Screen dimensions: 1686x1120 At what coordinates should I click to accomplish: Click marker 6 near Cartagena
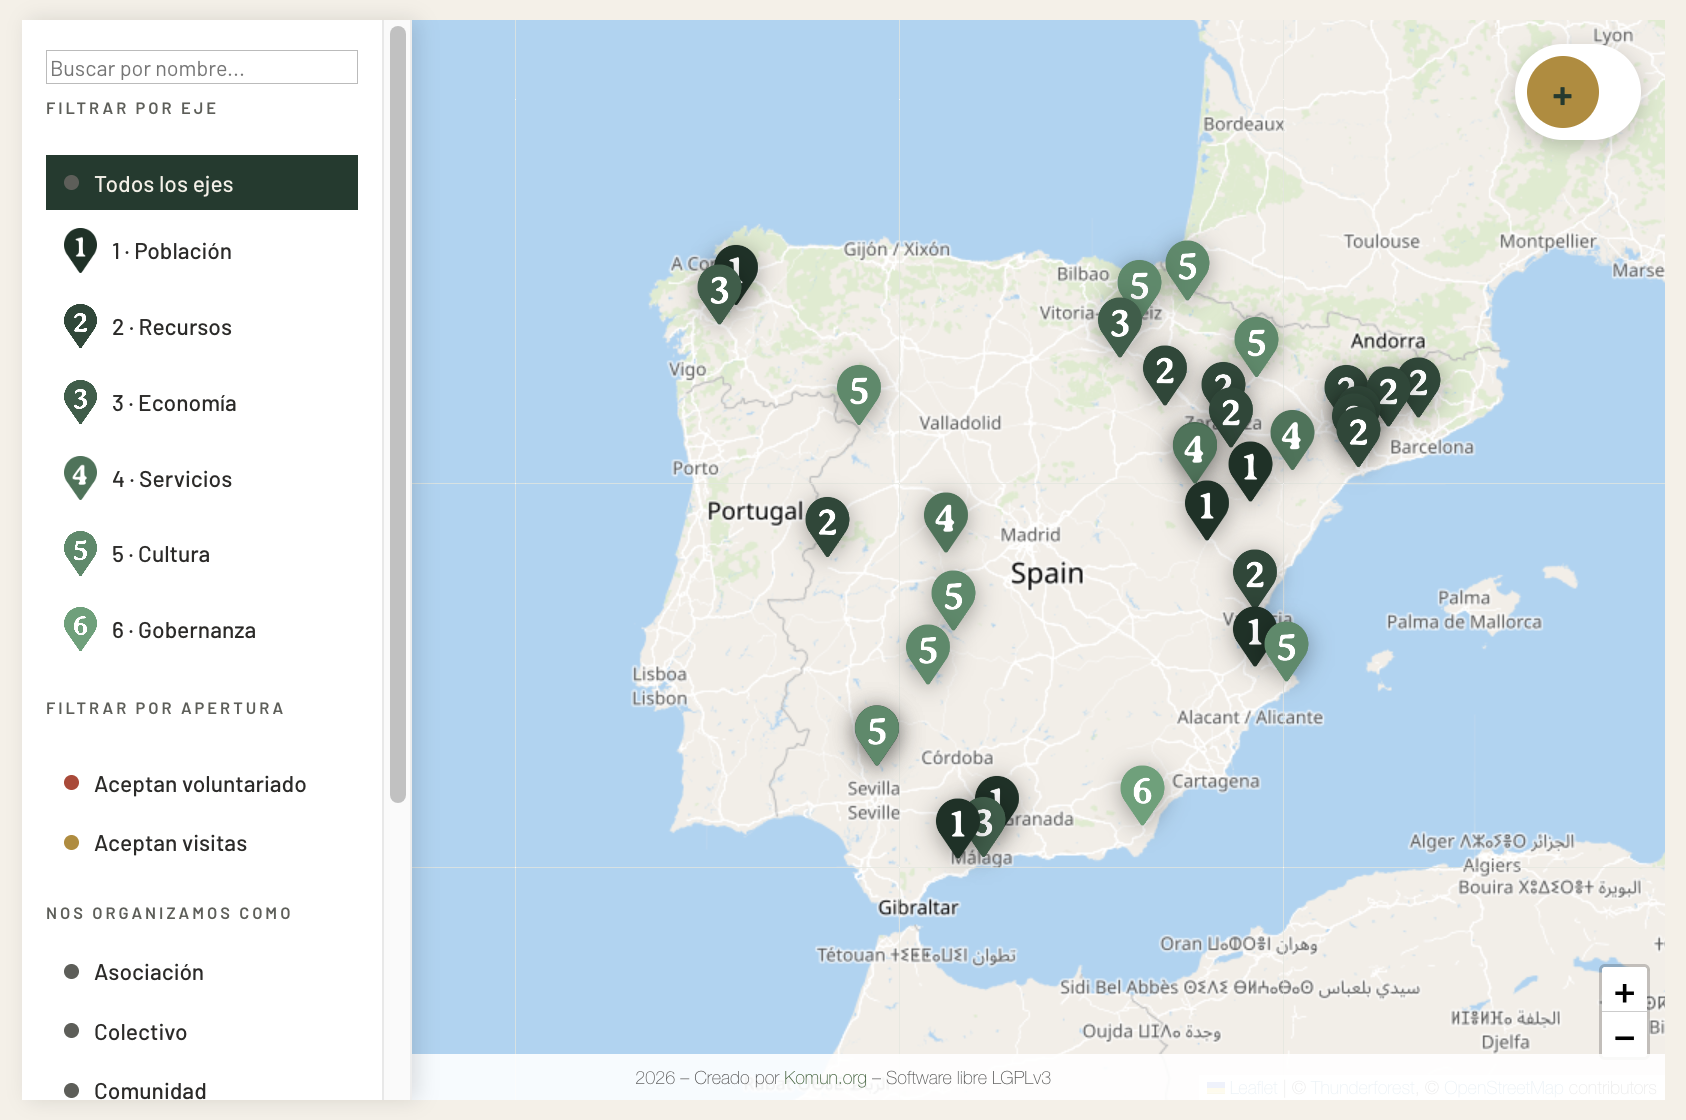click(1142, 794)
